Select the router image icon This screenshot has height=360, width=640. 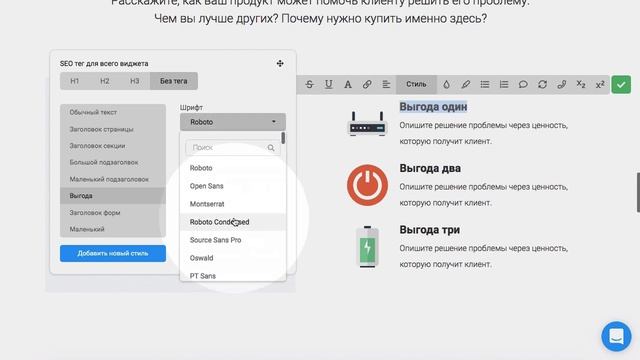click(x=367, y=124)
